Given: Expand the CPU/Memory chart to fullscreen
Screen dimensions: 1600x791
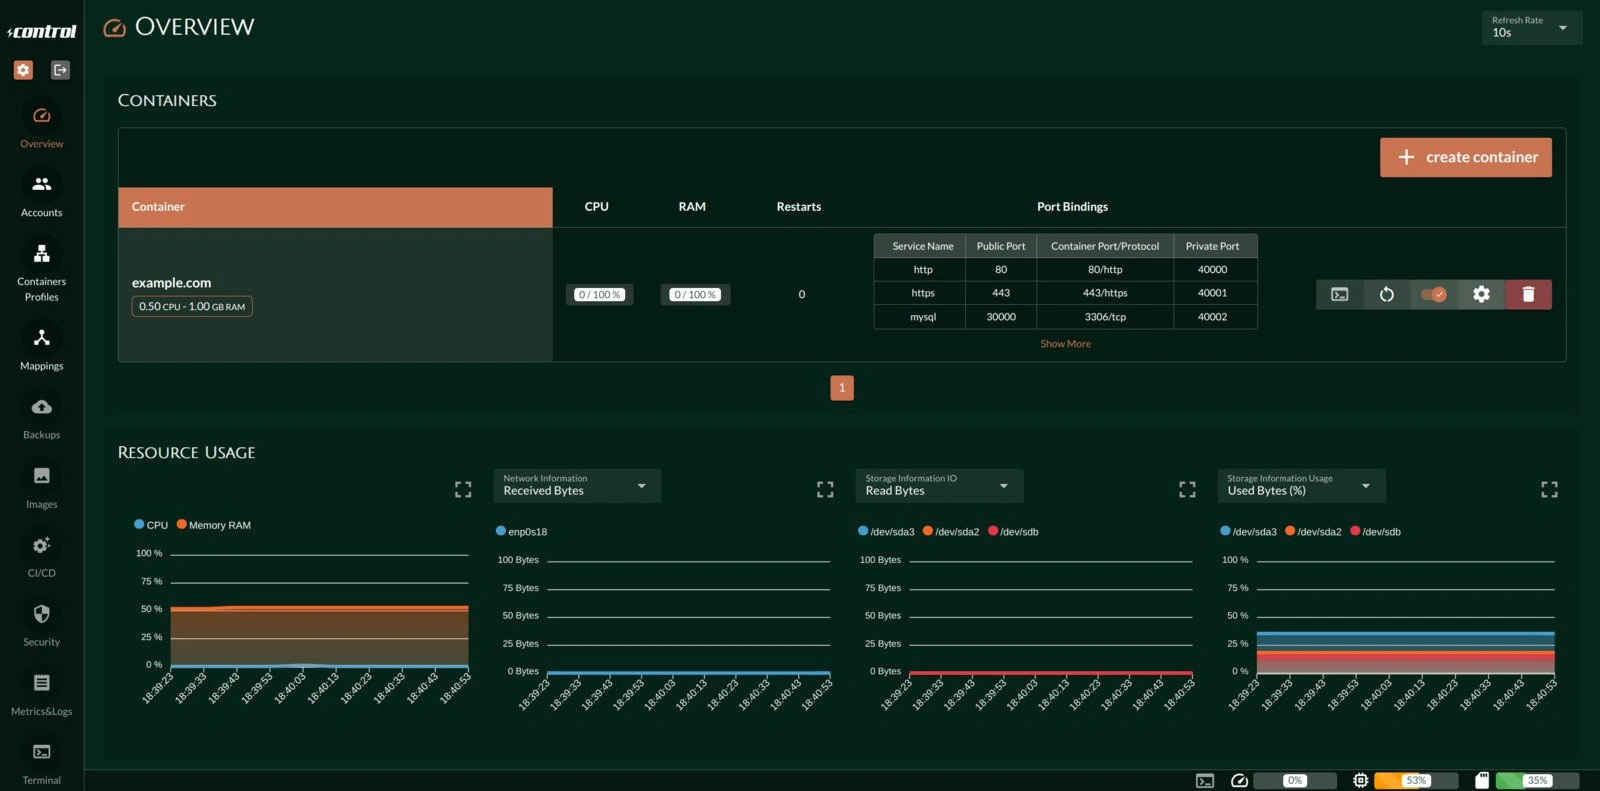Looking at the screenshot, I should click(x=463, y=489).
